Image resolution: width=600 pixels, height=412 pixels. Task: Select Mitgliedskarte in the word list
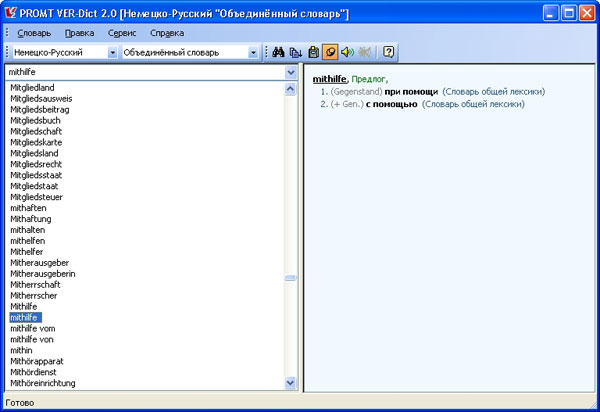(x=36, y=142)
